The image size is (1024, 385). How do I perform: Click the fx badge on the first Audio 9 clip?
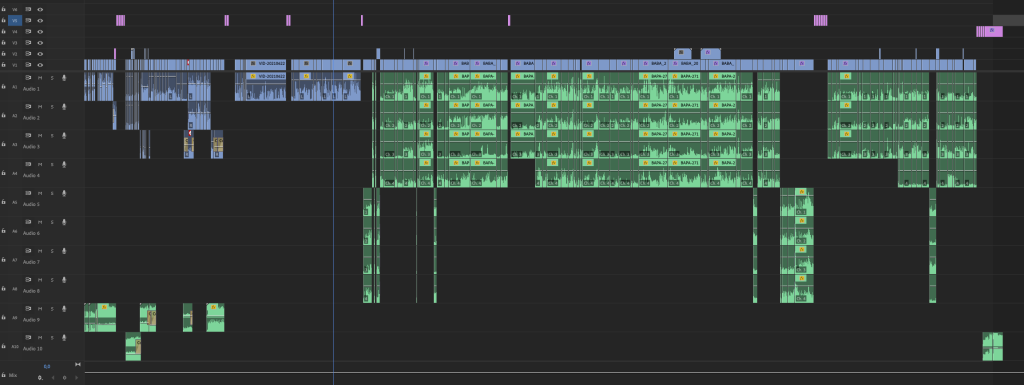click(103, 307)
